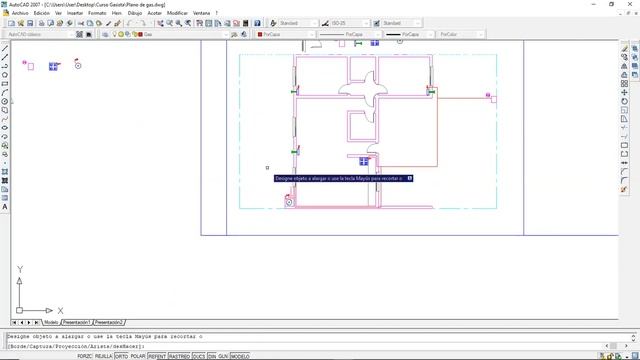Image resolution: width=640 pixels, height=360 pixels.
Task: Click the Open file icon
Action: tap(21, 23)
